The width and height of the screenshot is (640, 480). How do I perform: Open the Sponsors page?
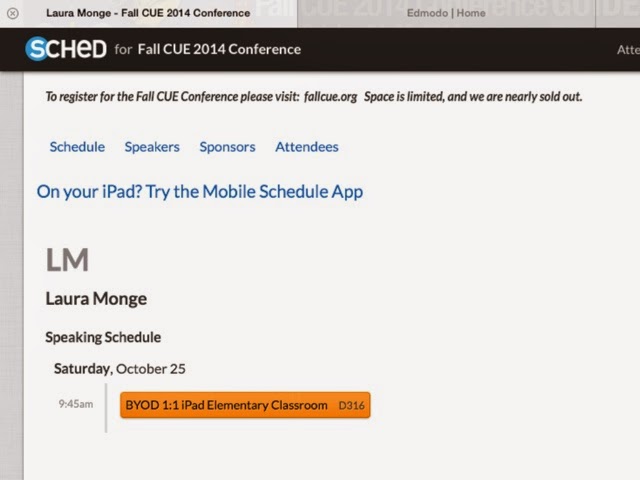227,147
